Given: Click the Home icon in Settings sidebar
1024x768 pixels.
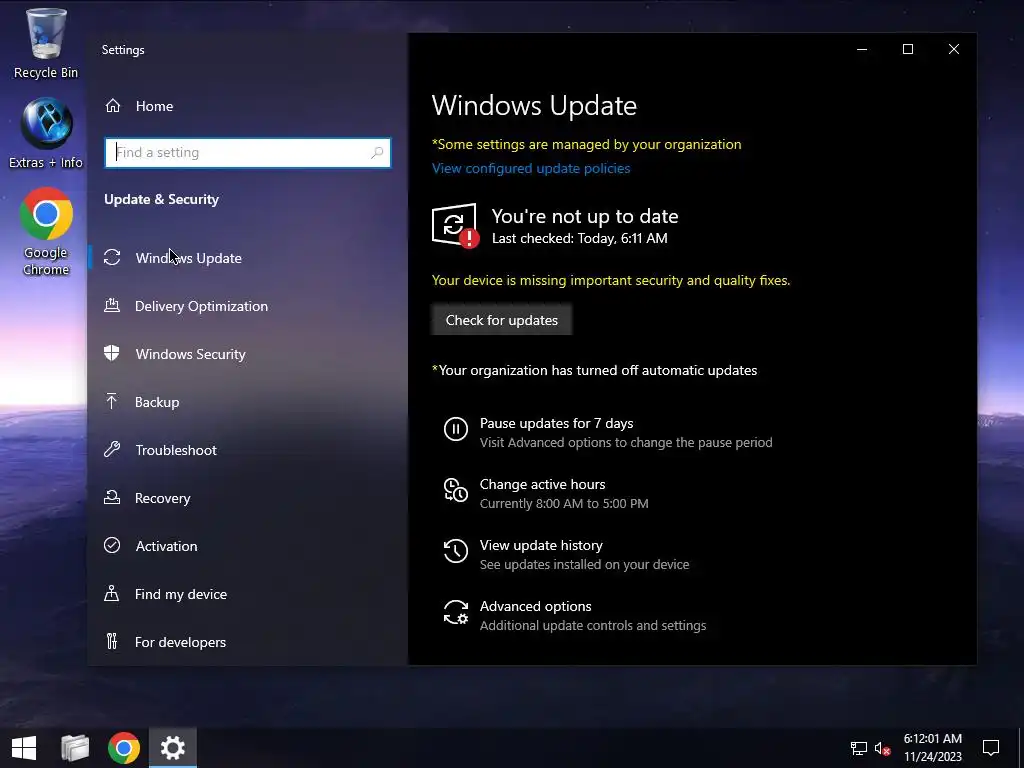Looking at the screenshot, I should click(x=113, y=106).
